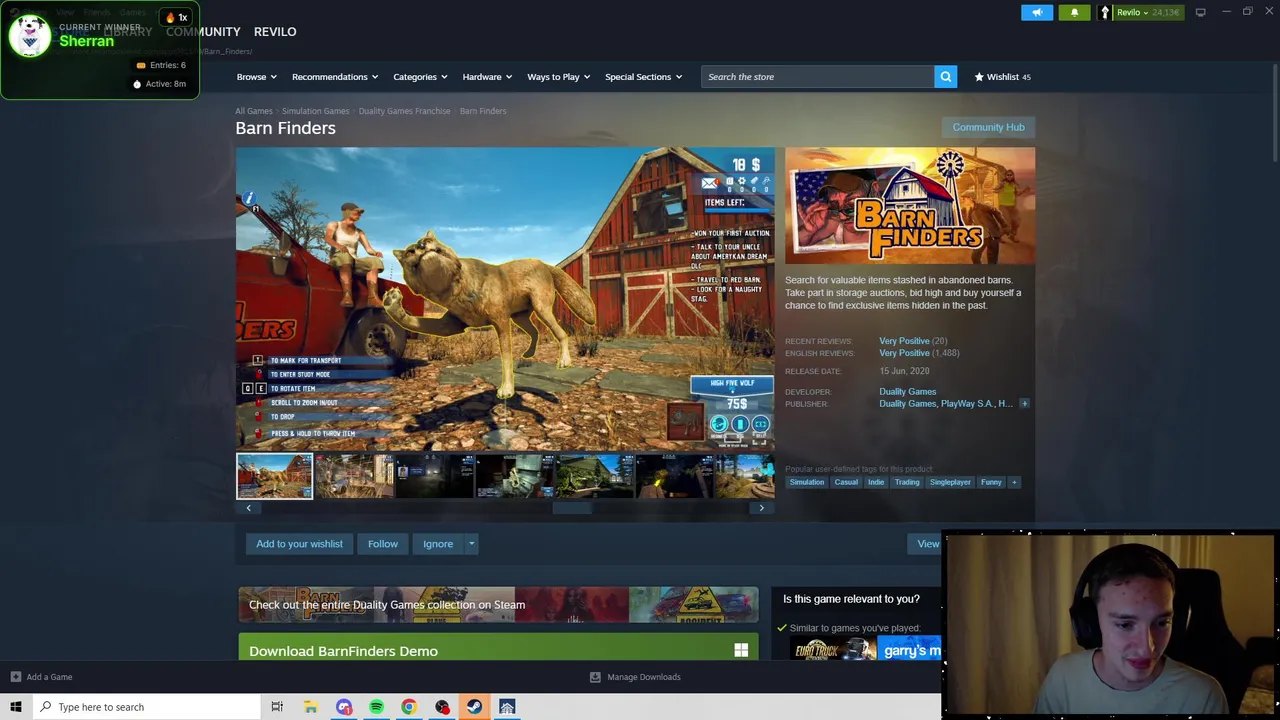
Task: Open the Casual tag
Action: click(846, 482)
